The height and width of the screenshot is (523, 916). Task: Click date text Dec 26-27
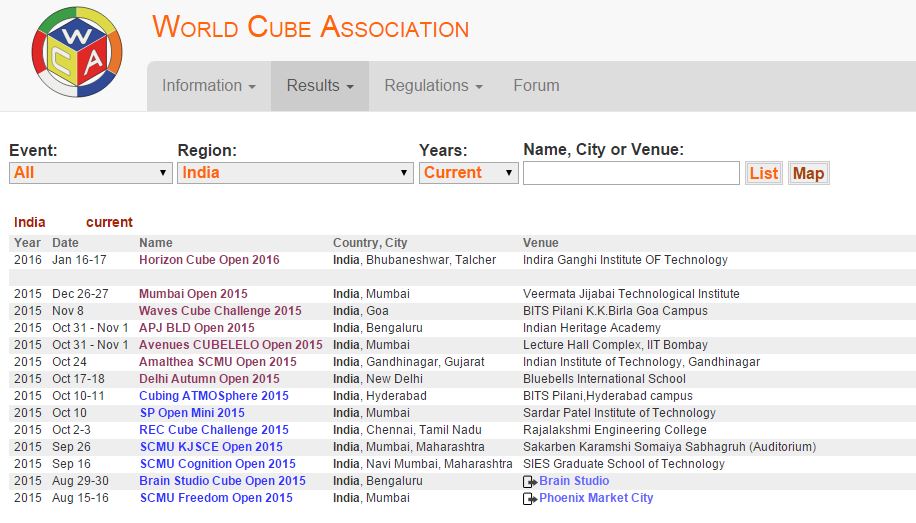pos(80,294)
